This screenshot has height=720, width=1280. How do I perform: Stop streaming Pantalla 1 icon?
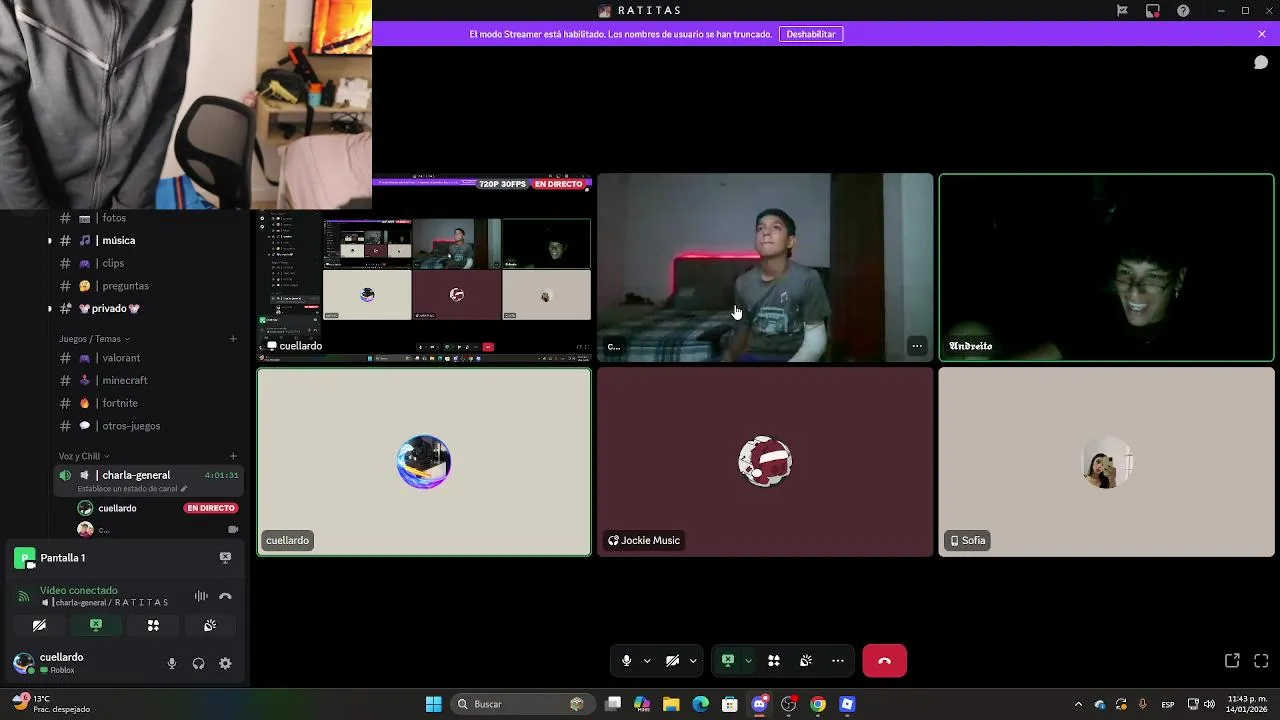click(225, 558)
